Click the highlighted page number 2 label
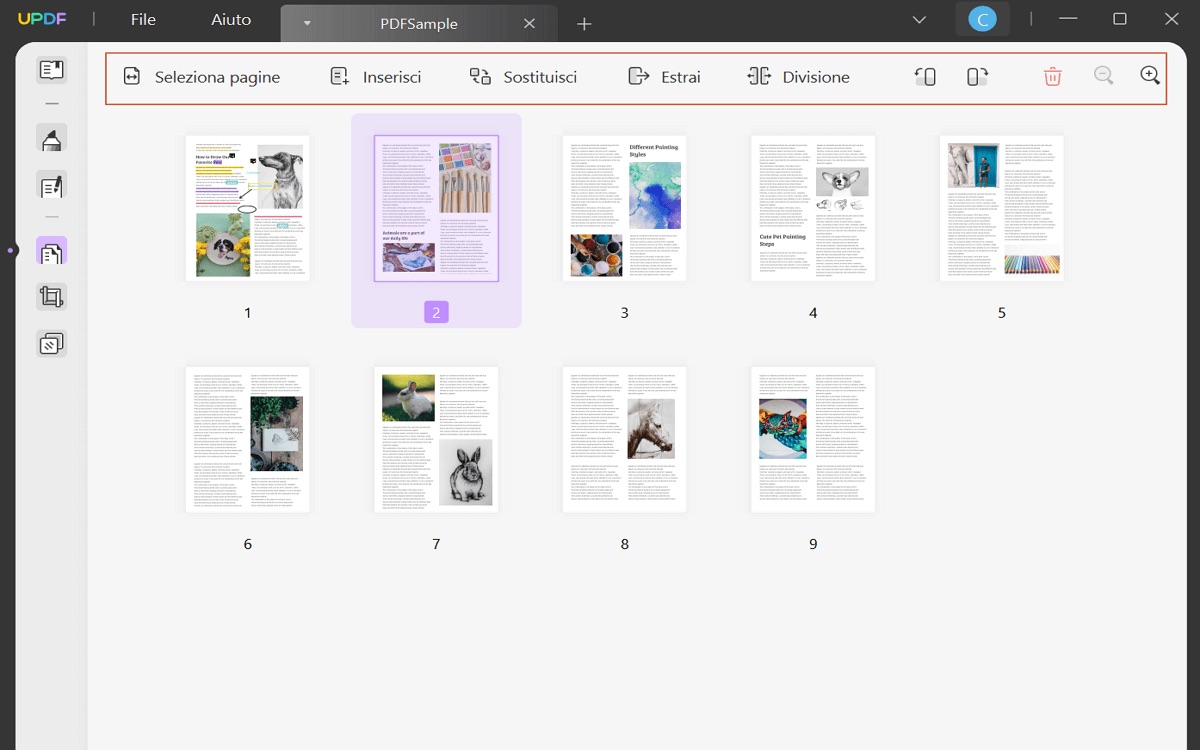The image size is (1200, 750). [436, 312]
